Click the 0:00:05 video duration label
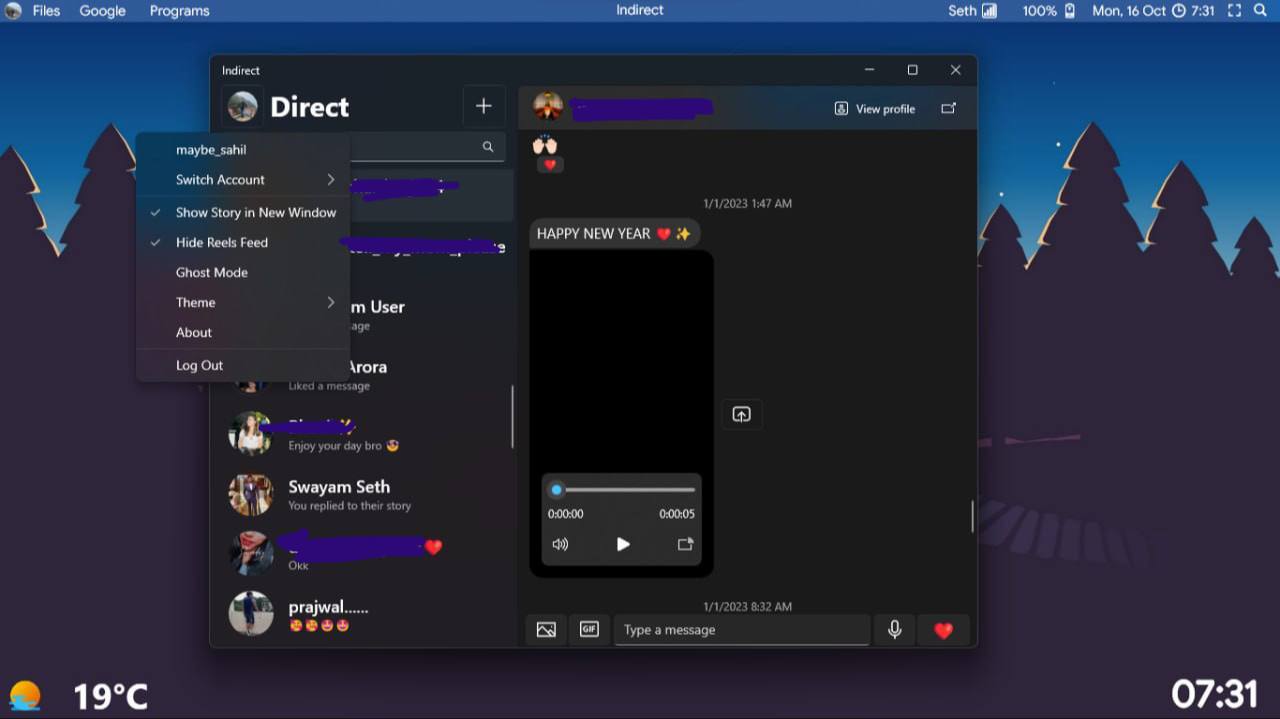This screenshot has width=1280, height=719. [677, 514]
